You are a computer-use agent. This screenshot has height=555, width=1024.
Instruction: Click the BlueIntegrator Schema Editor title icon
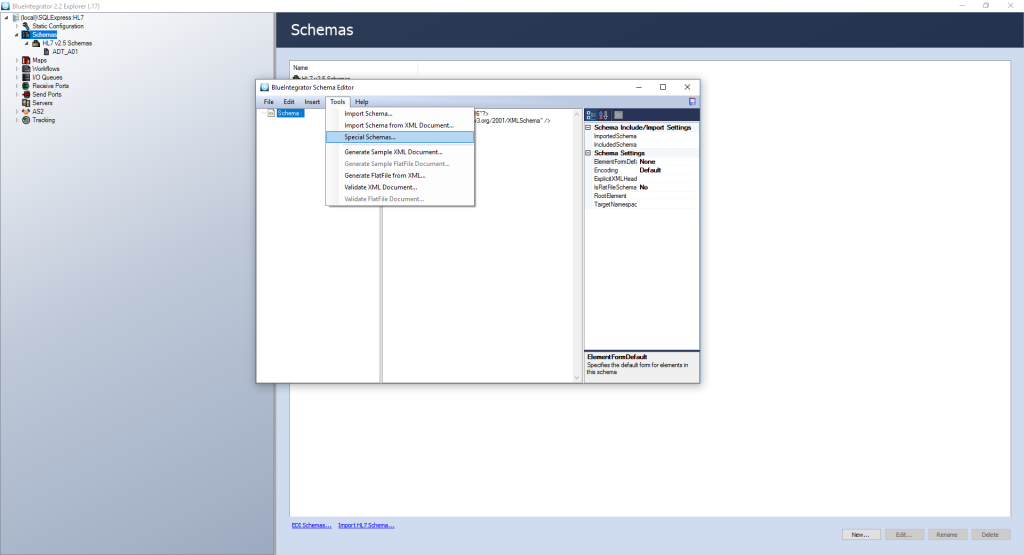264,87
